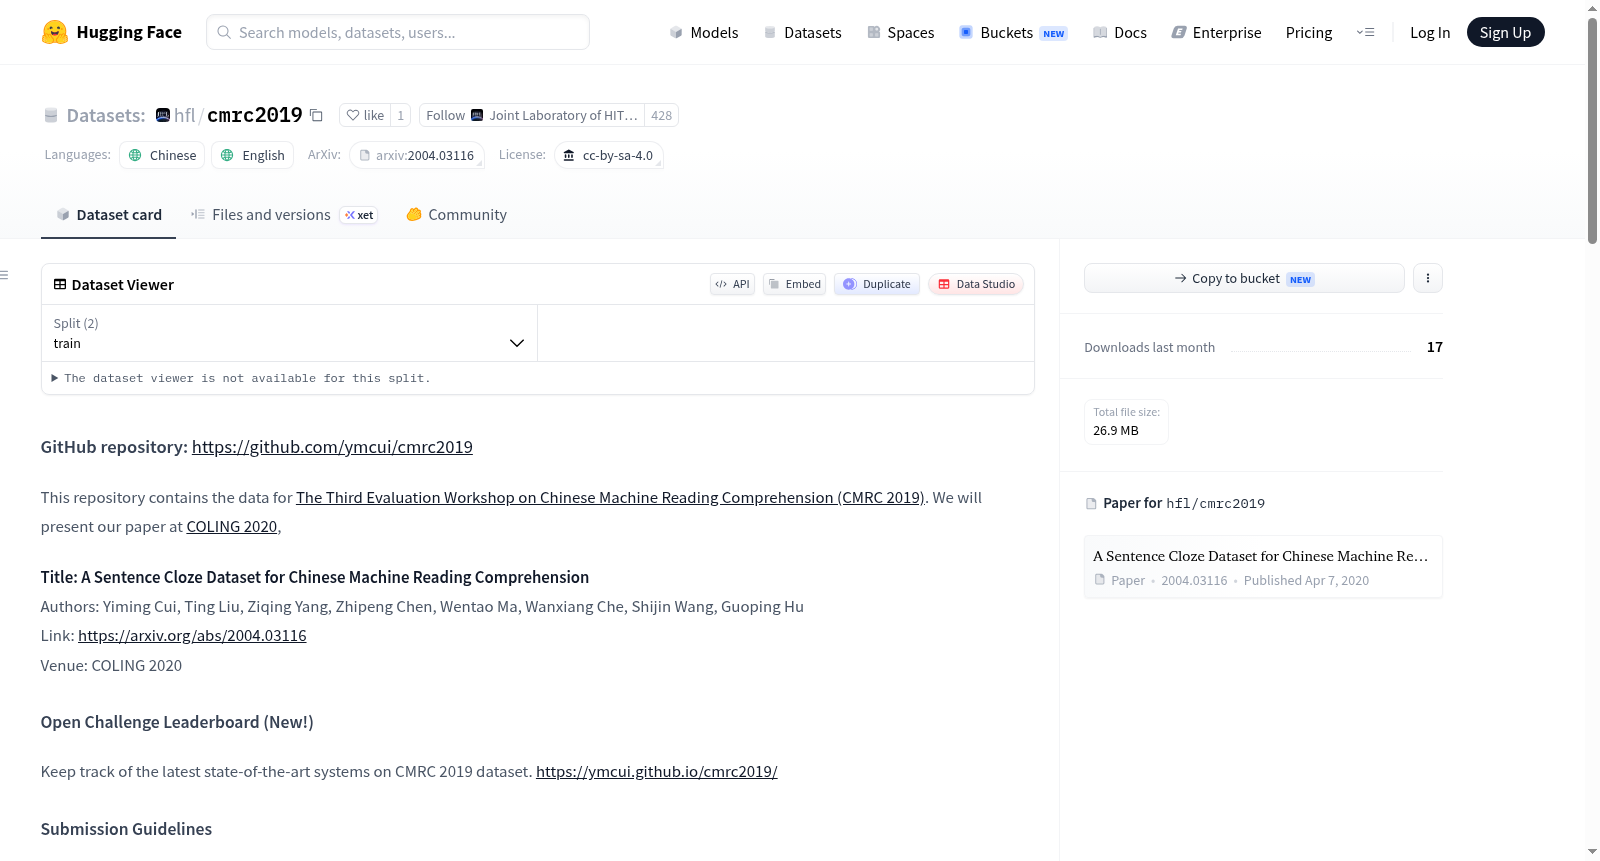This screenshot has width=1600, height=861.
Task: Click the Submission Guidelines heading
Action: click(126, 829)
